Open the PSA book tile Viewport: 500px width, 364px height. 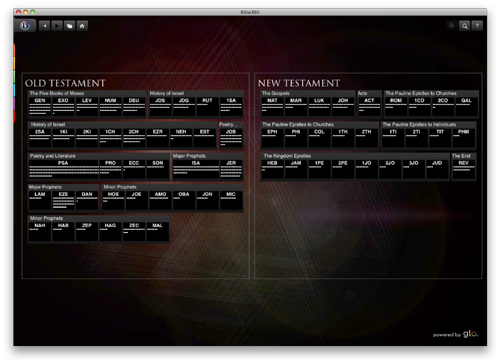pos(63,169)
